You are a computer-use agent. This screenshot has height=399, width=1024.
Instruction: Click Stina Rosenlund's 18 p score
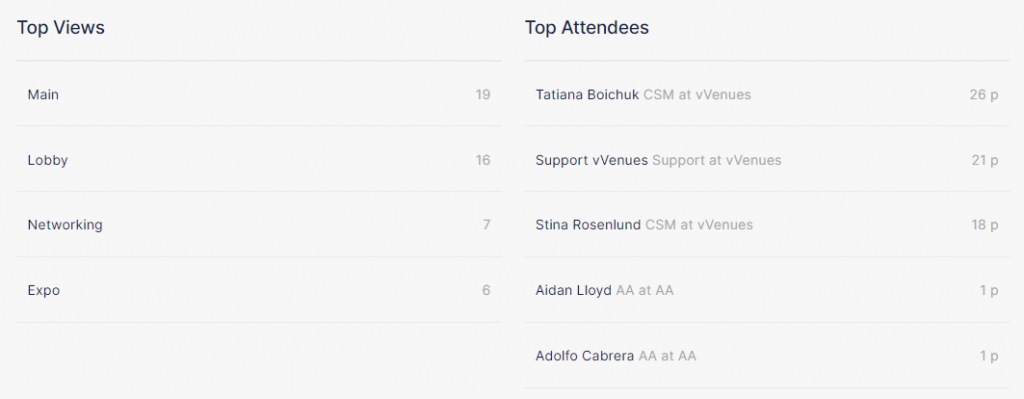(985, 225)
